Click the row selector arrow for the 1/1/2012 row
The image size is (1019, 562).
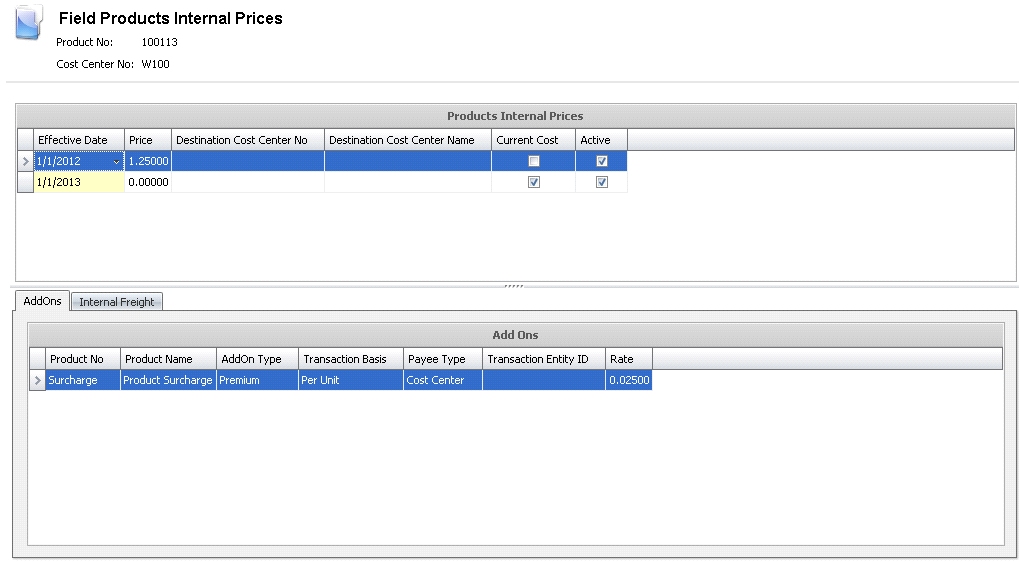(x=25, y=161)
